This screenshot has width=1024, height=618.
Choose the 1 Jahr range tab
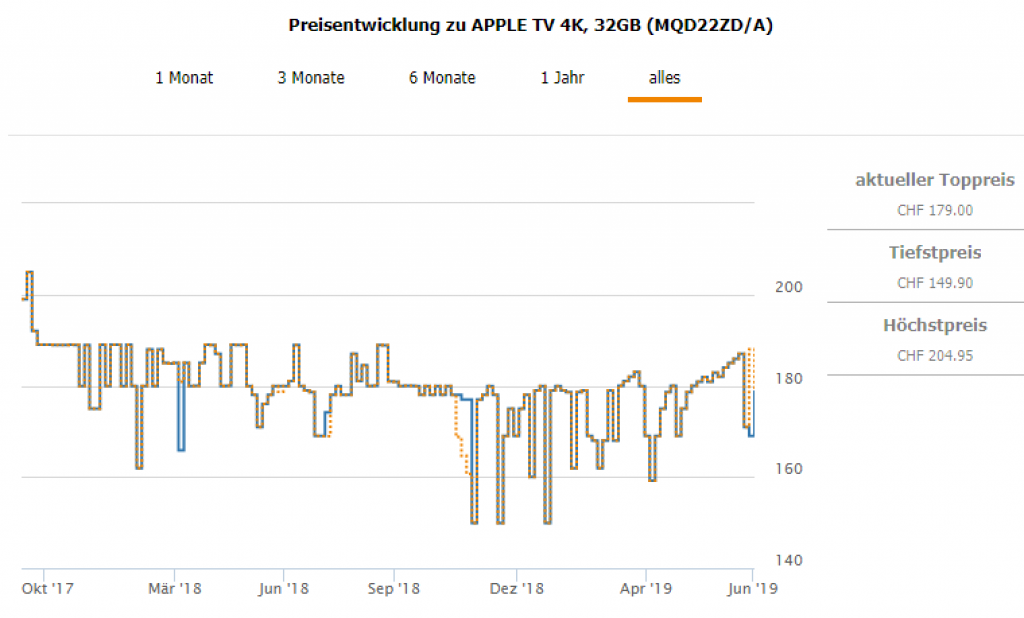[x=563, y=78]
